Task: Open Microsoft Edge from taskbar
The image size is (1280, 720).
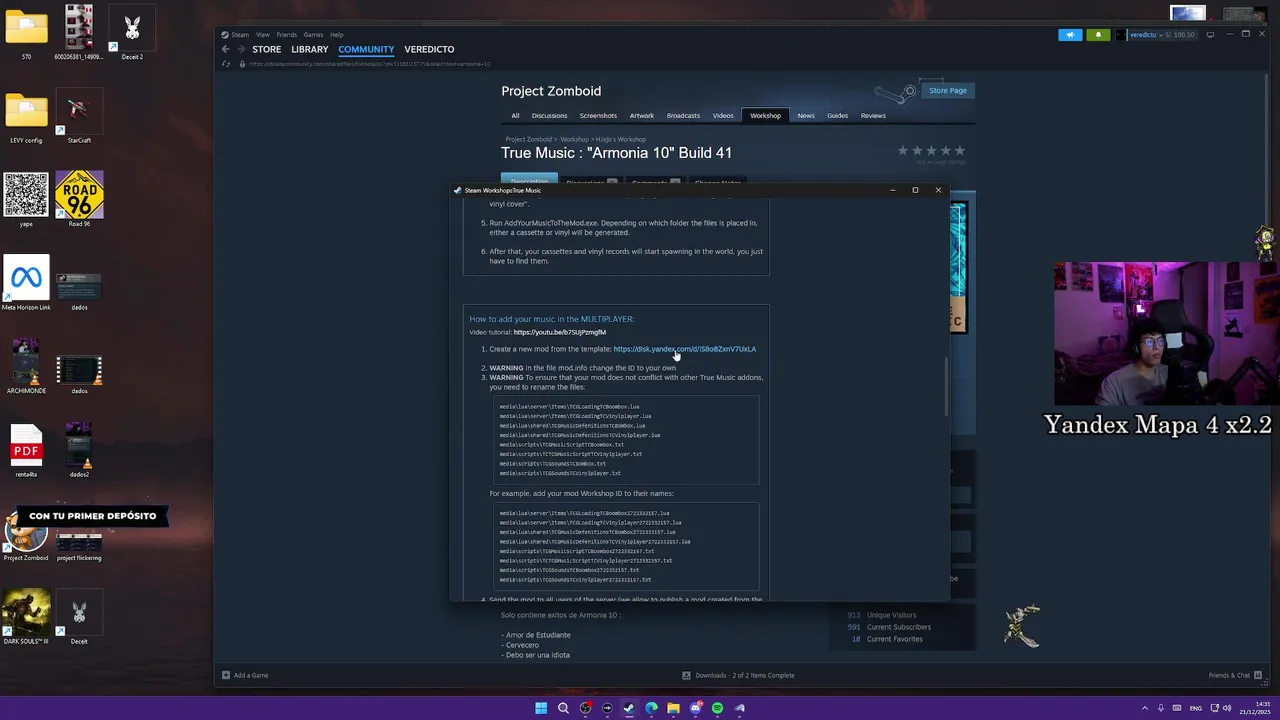Action: coord(651,708)
